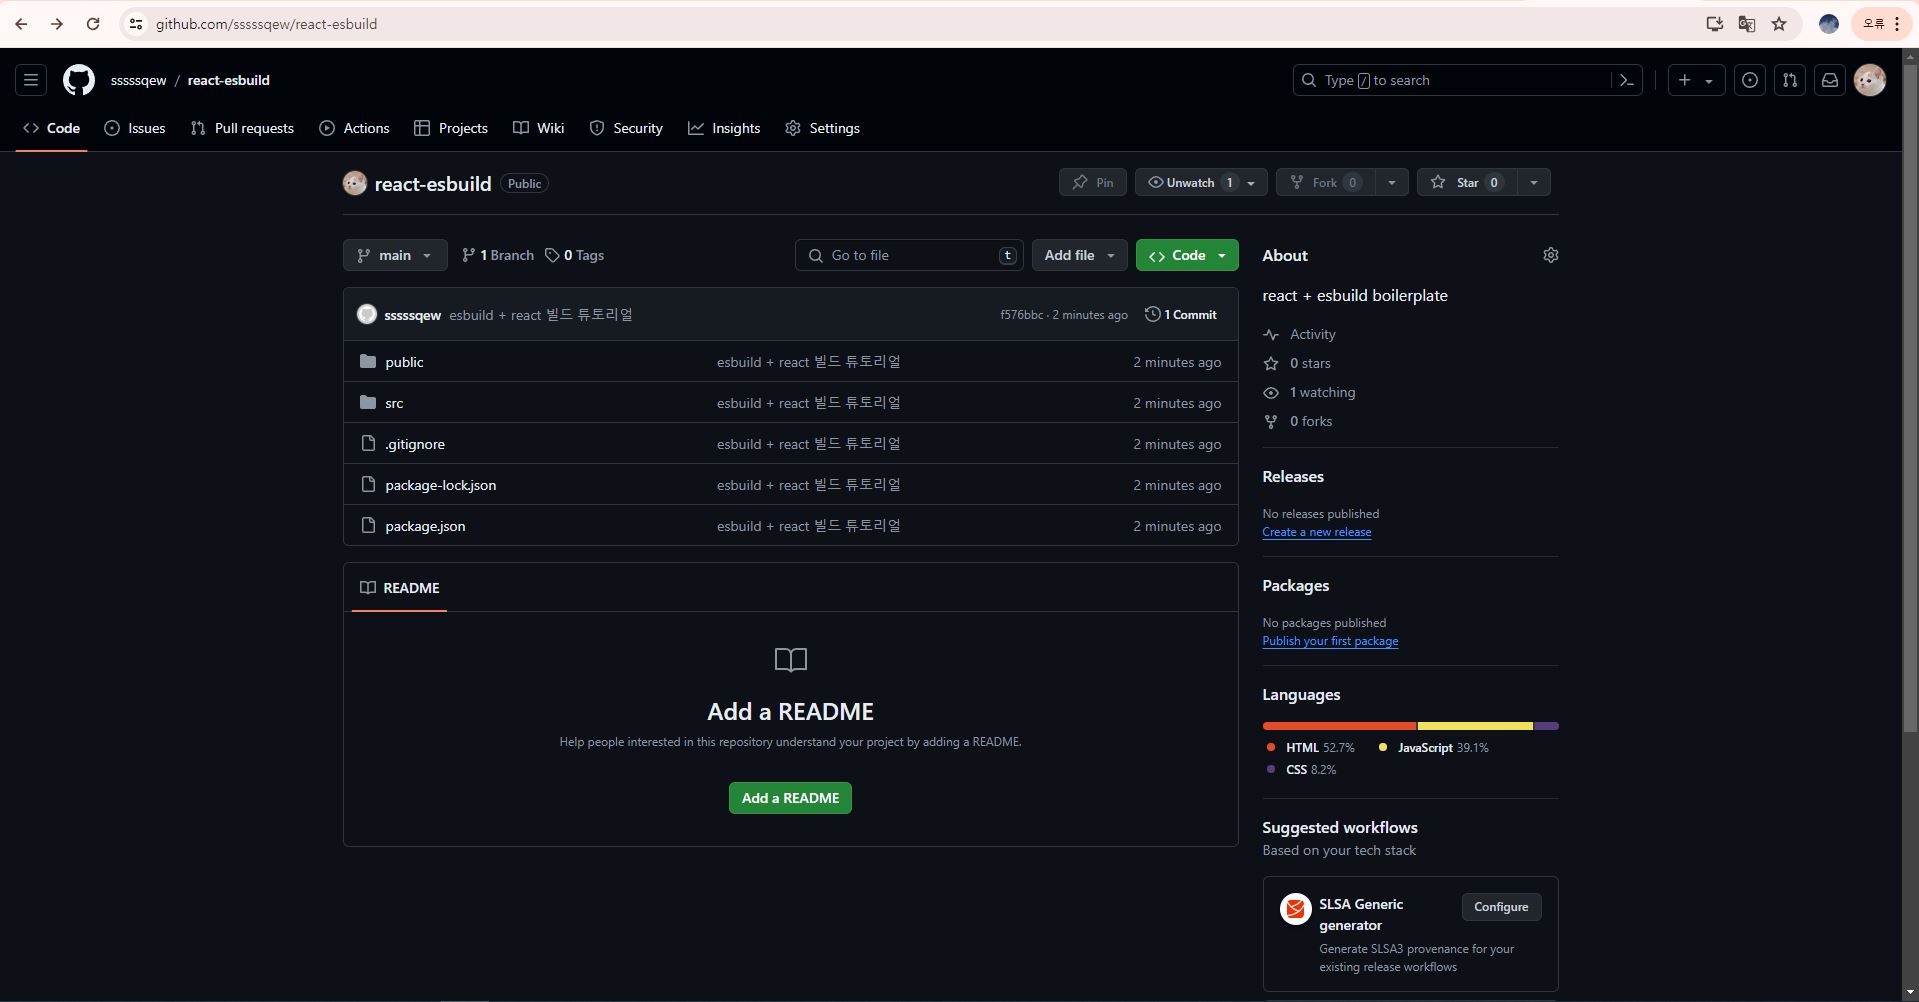Pin the react-esbuild repository
The image size is (1919, 1002).
tap(1093, 182)
